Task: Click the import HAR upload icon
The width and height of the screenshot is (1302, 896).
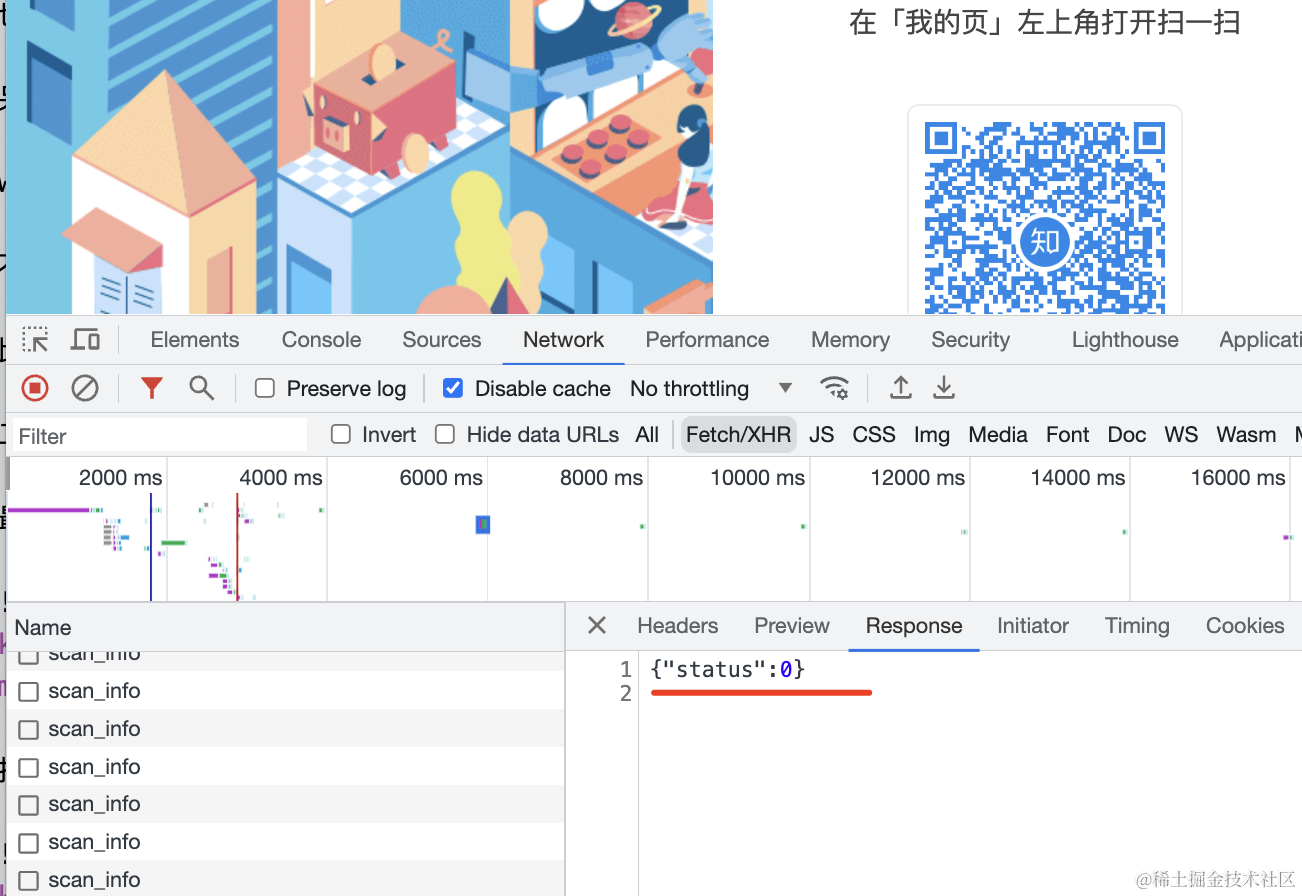Action: point(900,388)
